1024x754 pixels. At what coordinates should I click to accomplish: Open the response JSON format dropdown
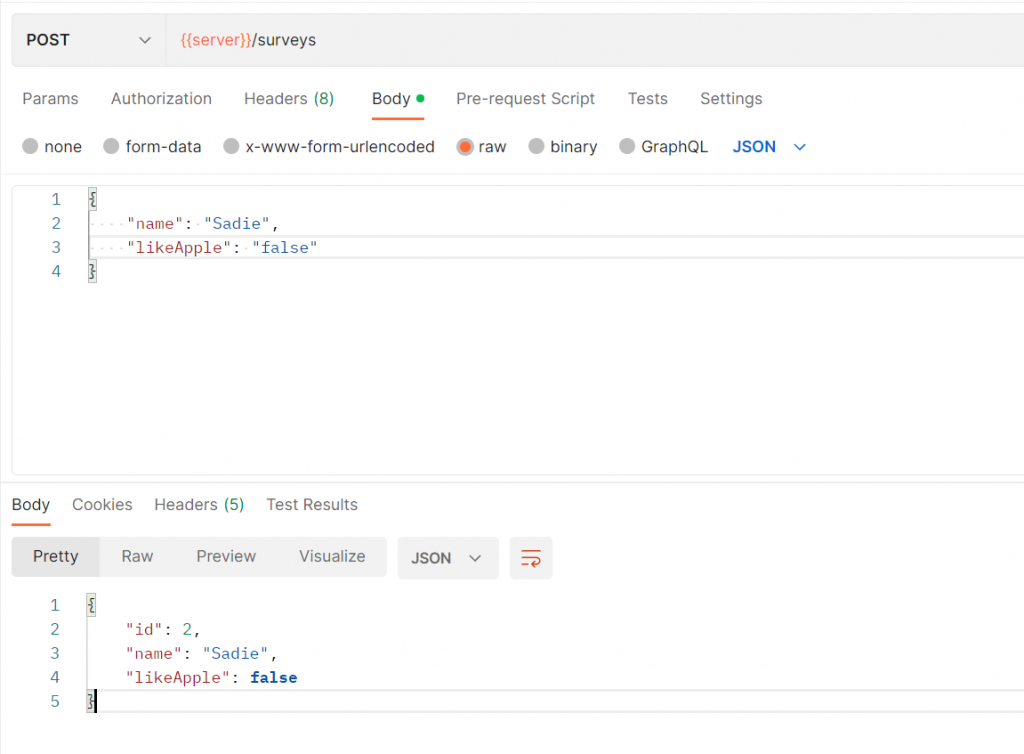click(448, 558)
